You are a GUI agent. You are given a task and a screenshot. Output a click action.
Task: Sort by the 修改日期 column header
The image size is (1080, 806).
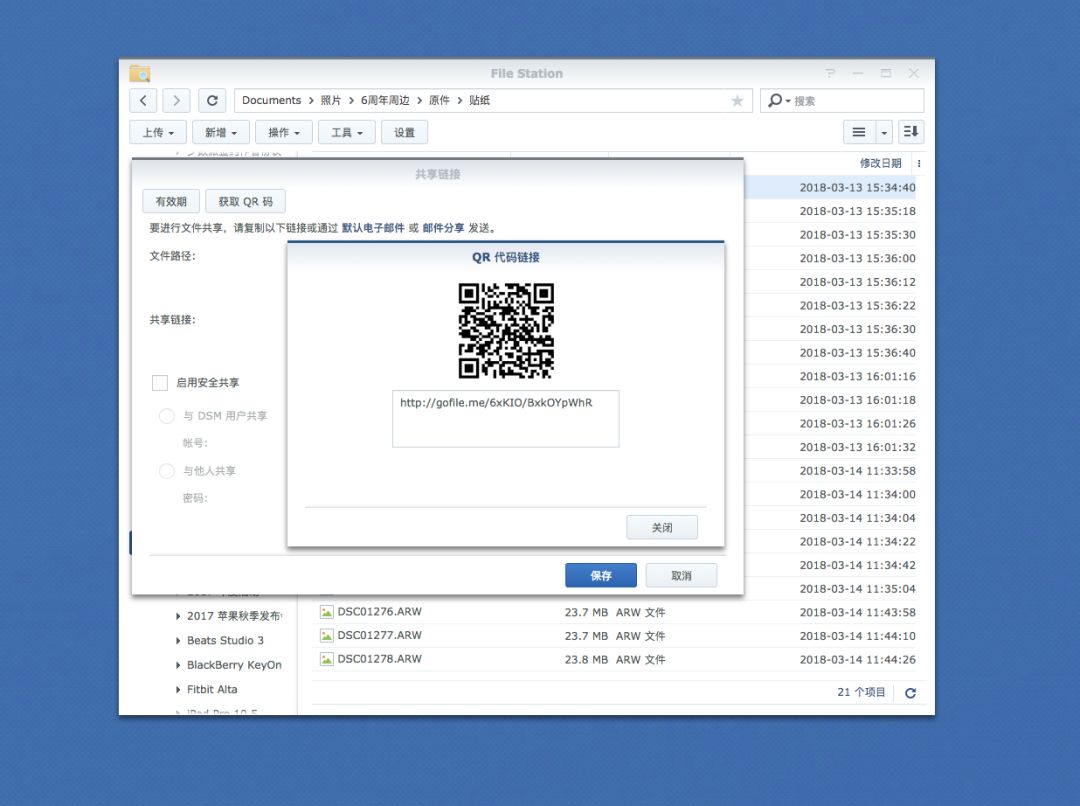880,163
